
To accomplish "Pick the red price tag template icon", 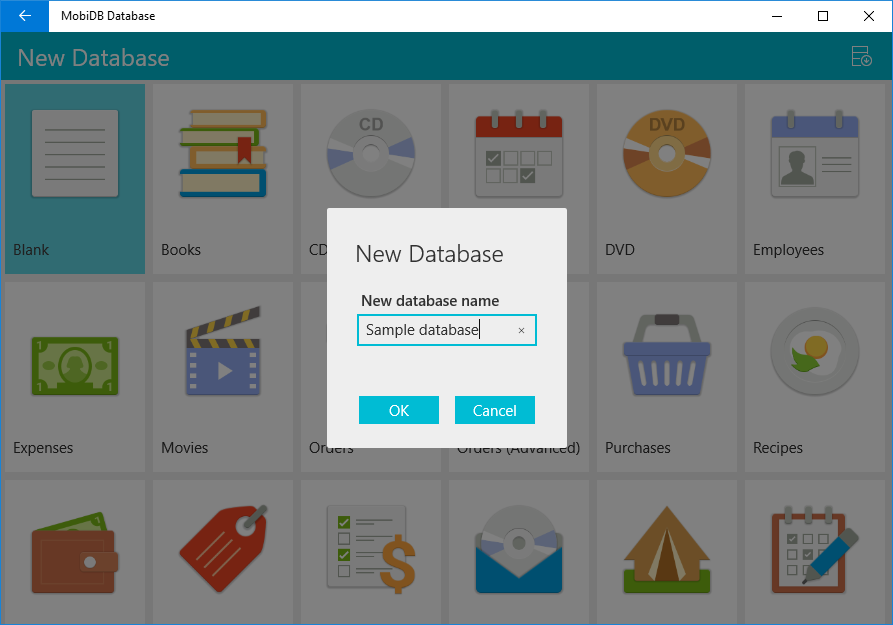I will click(223, 548).
